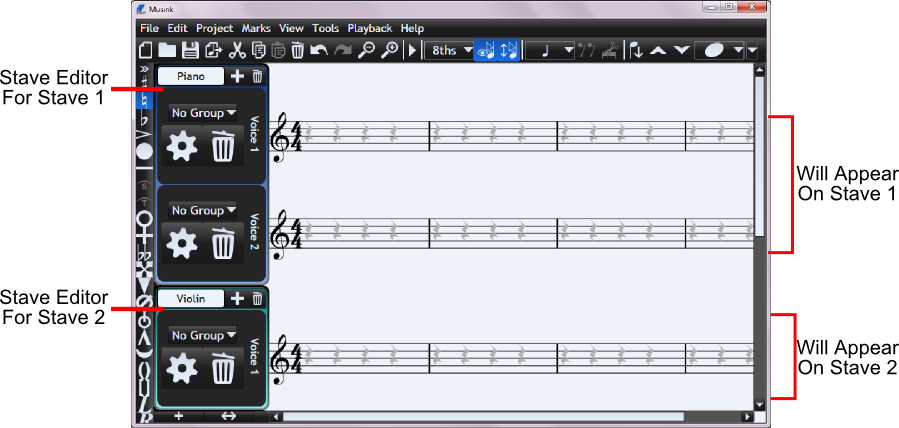Screen dimensions: 899x428
Task: Open the Playback menu
Action: point(369,28)
